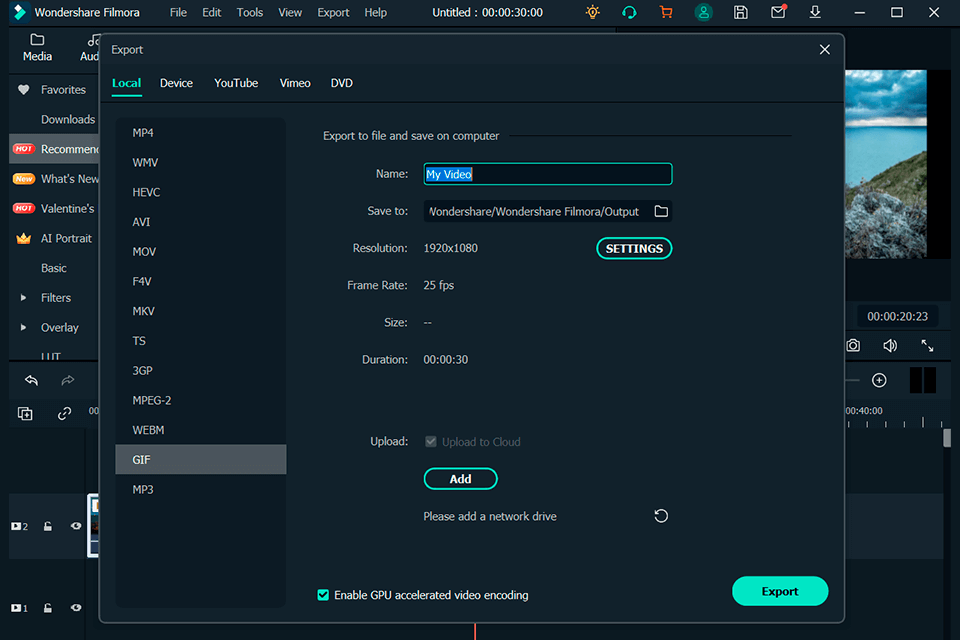Click the Wondershare Filmora logo
This screenshot has height=640, width=960.
tap(20, 12)
